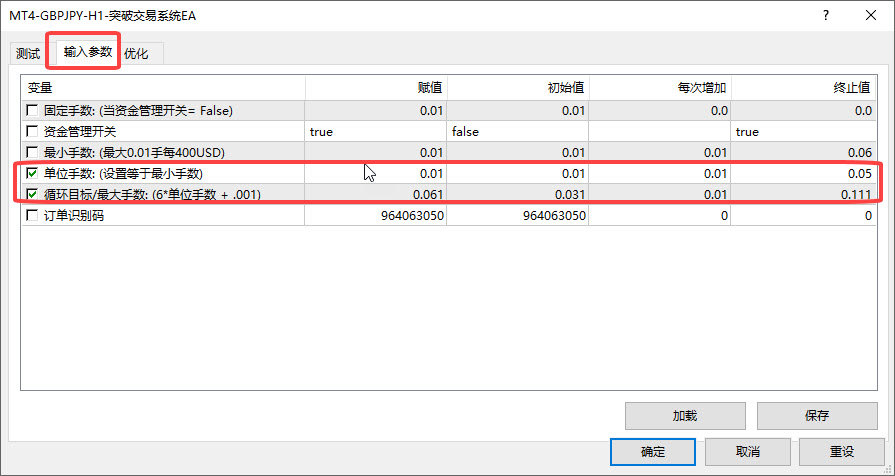
Task: Check the 最小手数 parameter box
Action: coord(33,152)
